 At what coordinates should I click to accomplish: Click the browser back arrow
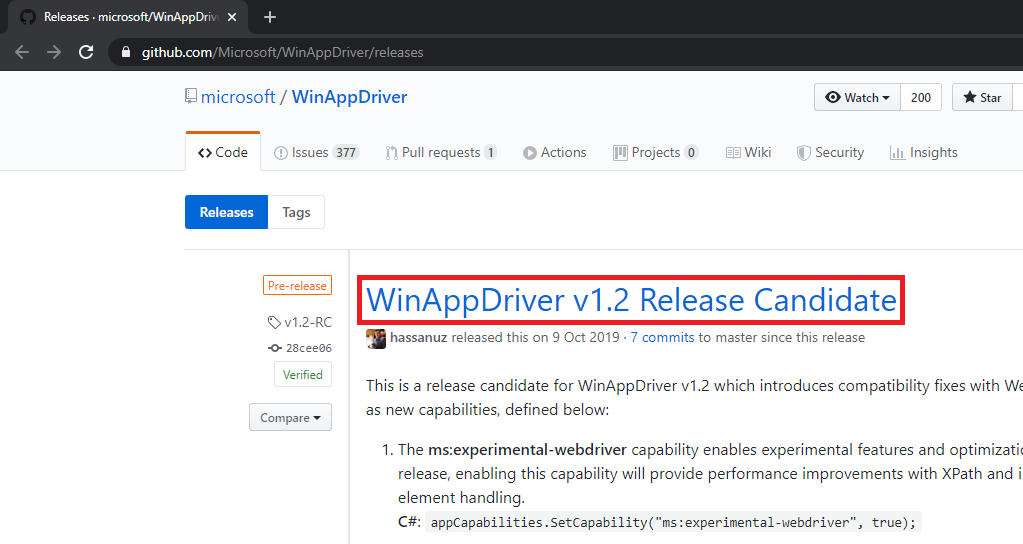coord(22,52)
